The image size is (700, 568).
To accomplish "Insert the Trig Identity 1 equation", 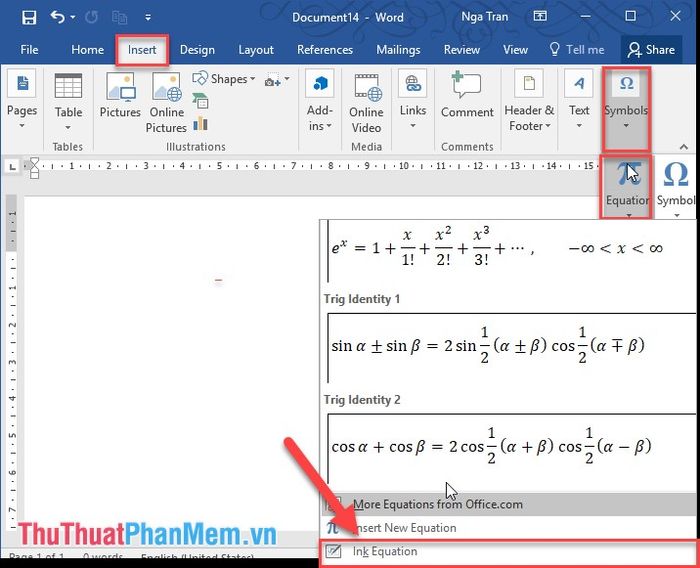I will (512, 347).
